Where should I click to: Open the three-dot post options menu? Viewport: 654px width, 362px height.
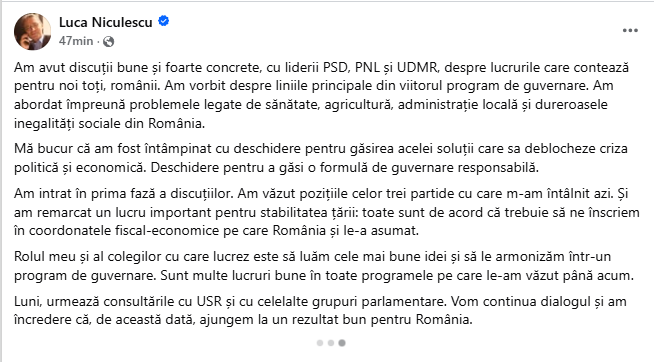[x=630, y=30]
